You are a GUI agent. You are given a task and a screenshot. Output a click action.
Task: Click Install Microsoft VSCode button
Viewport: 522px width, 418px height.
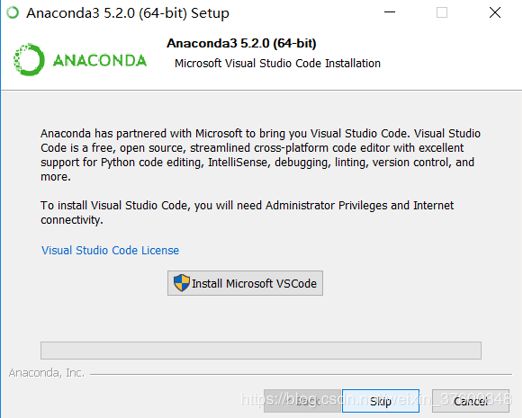pyautogui.click(x=245, y=283)
